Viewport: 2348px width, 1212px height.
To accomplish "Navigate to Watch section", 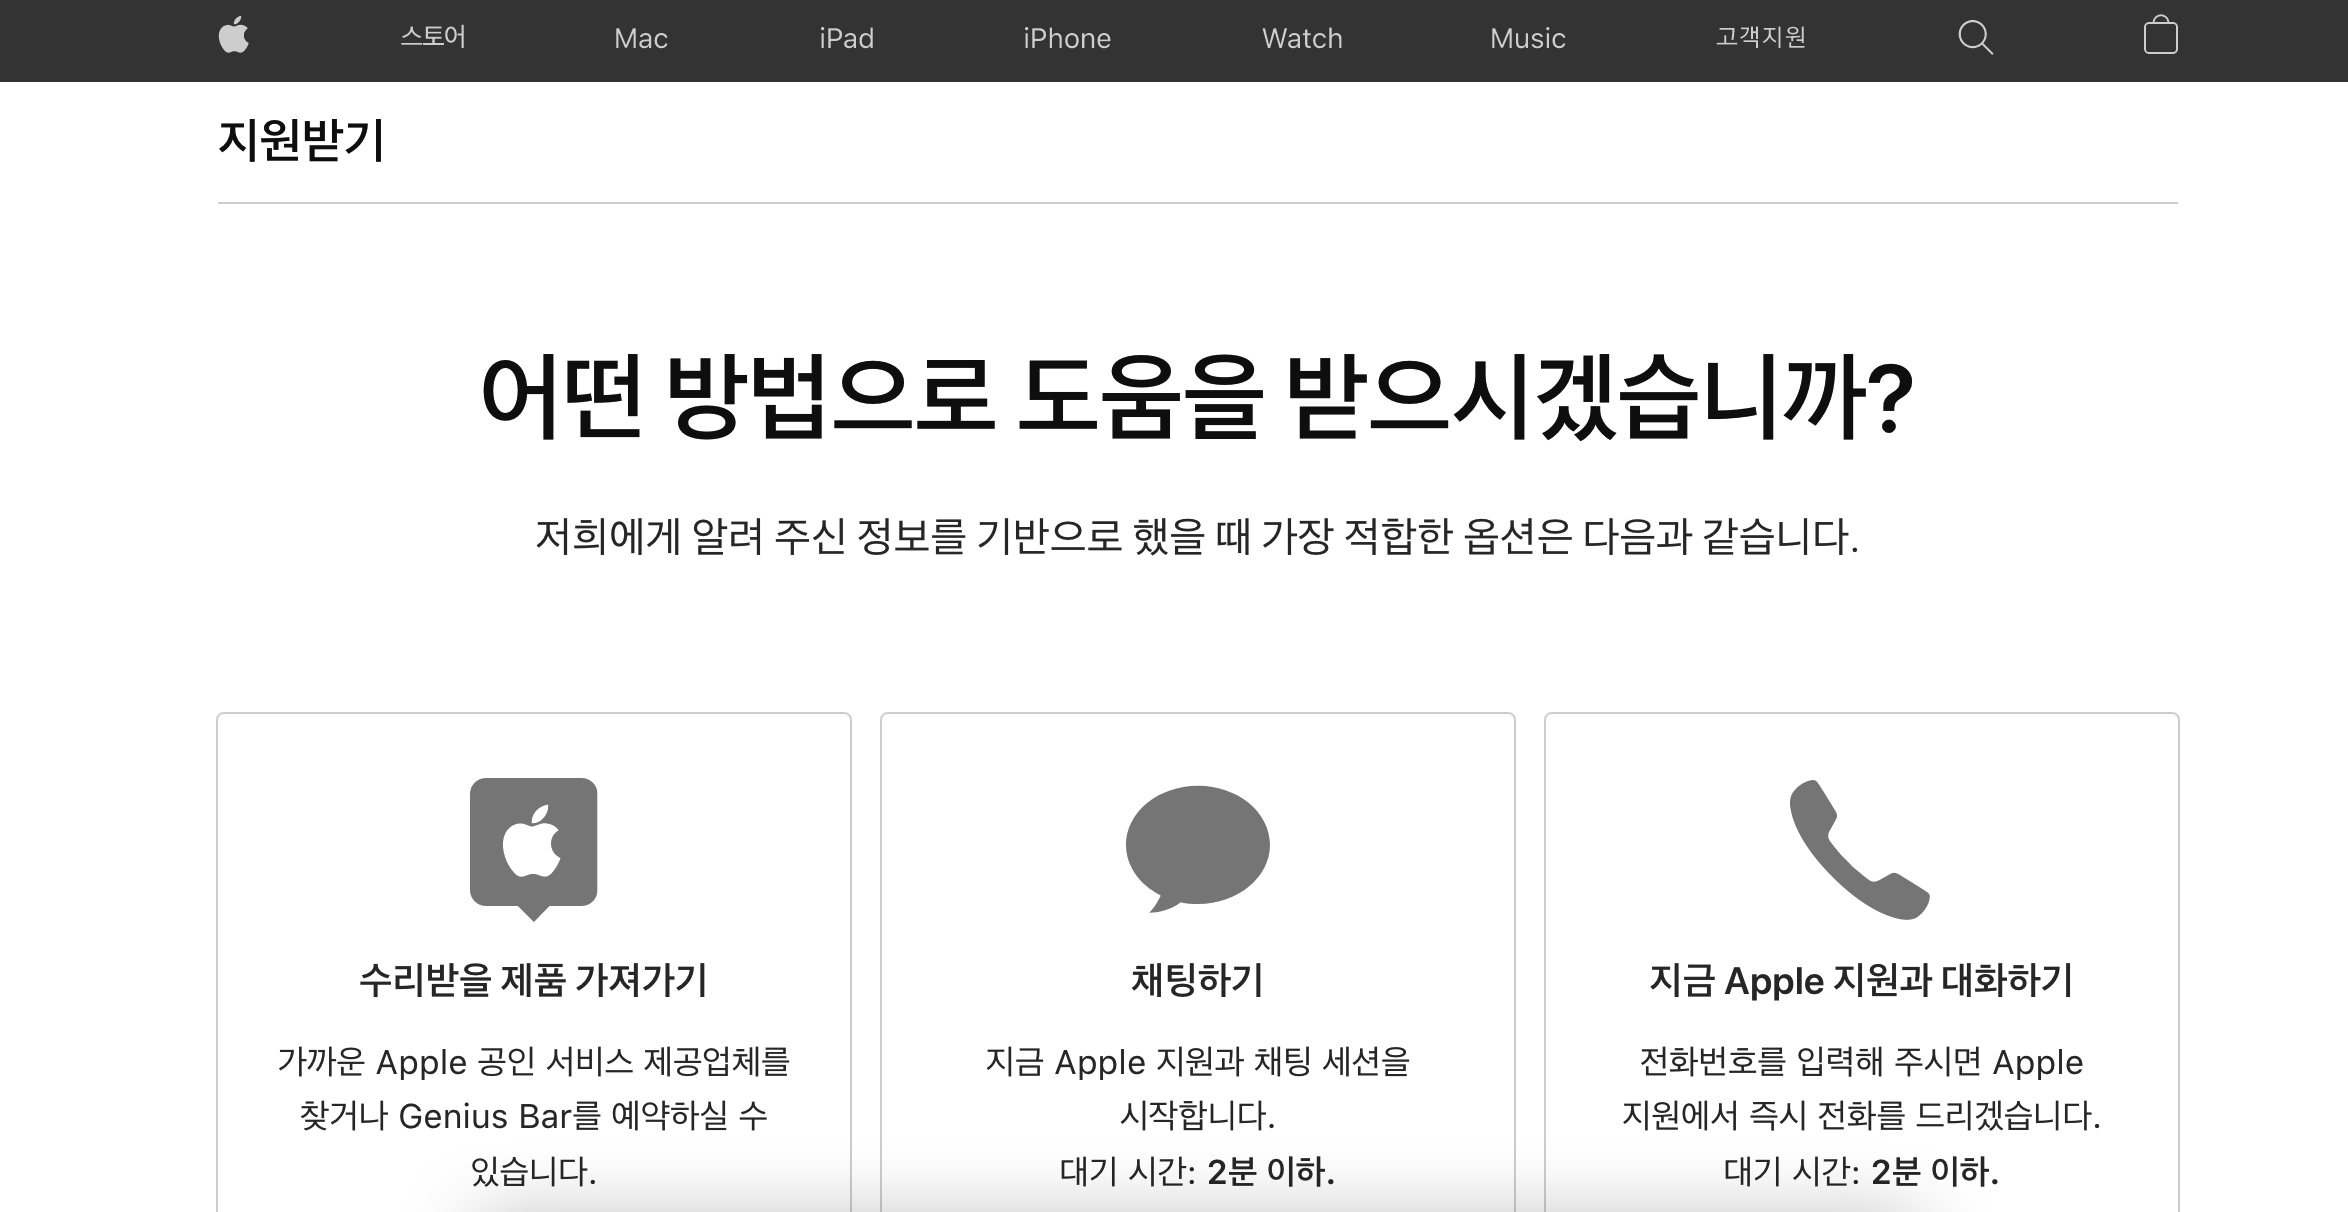I will coord(1302,39).
